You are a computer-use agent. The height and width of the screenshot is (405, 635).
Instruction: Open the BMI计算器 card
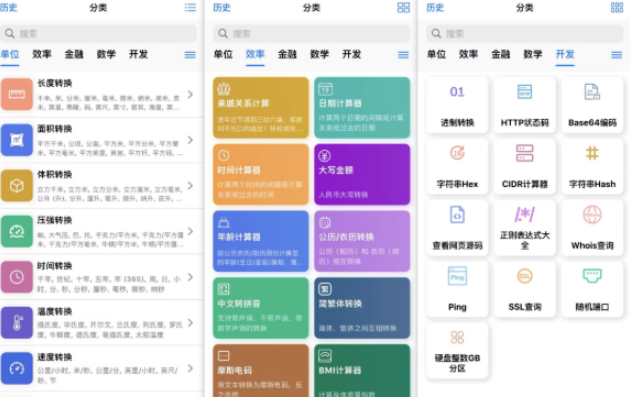362,371
